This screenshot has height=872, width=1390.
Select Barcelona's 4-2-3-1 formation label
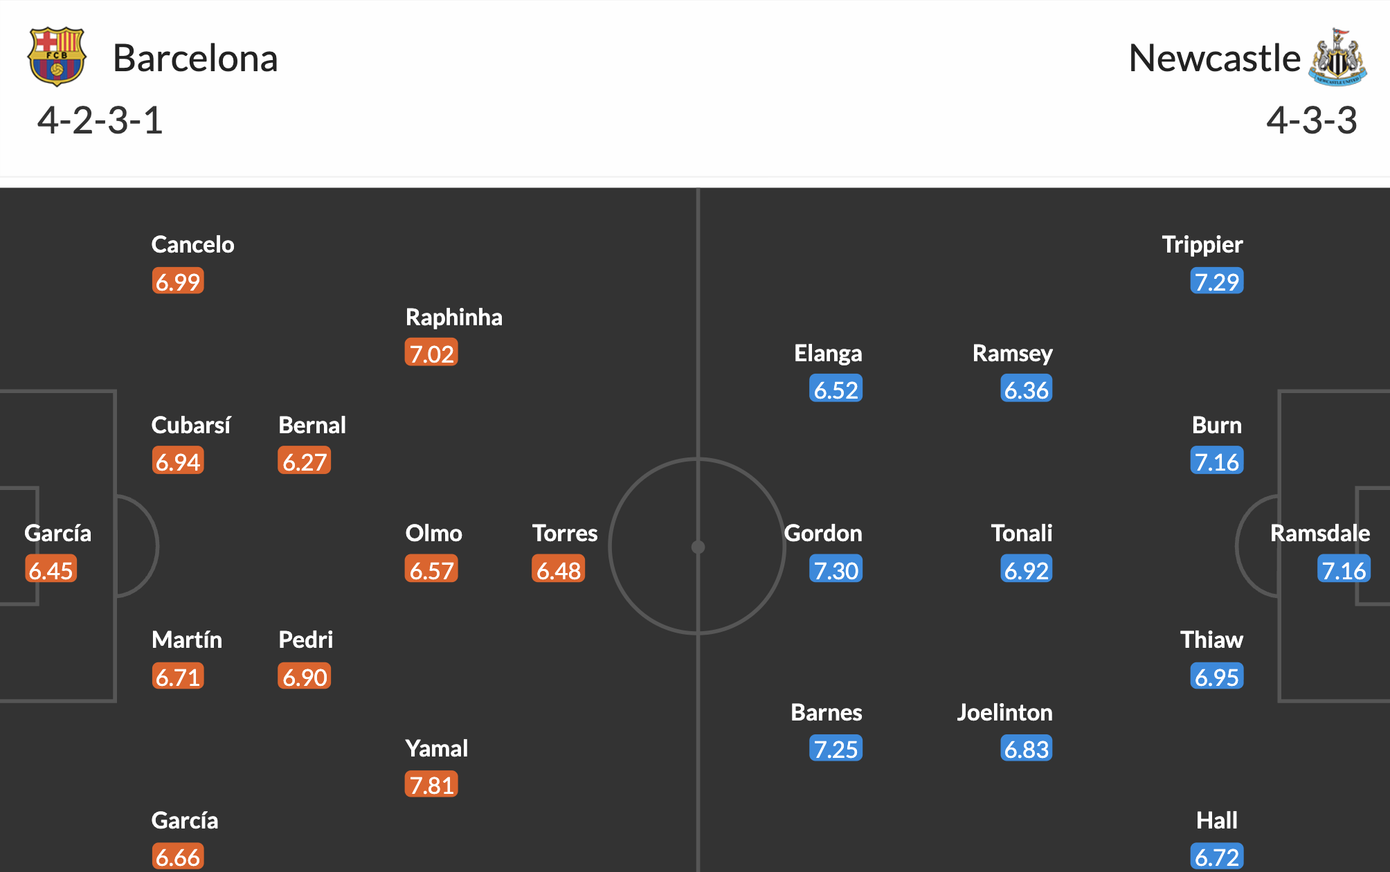pyautogui.click(x=100, y=120)
